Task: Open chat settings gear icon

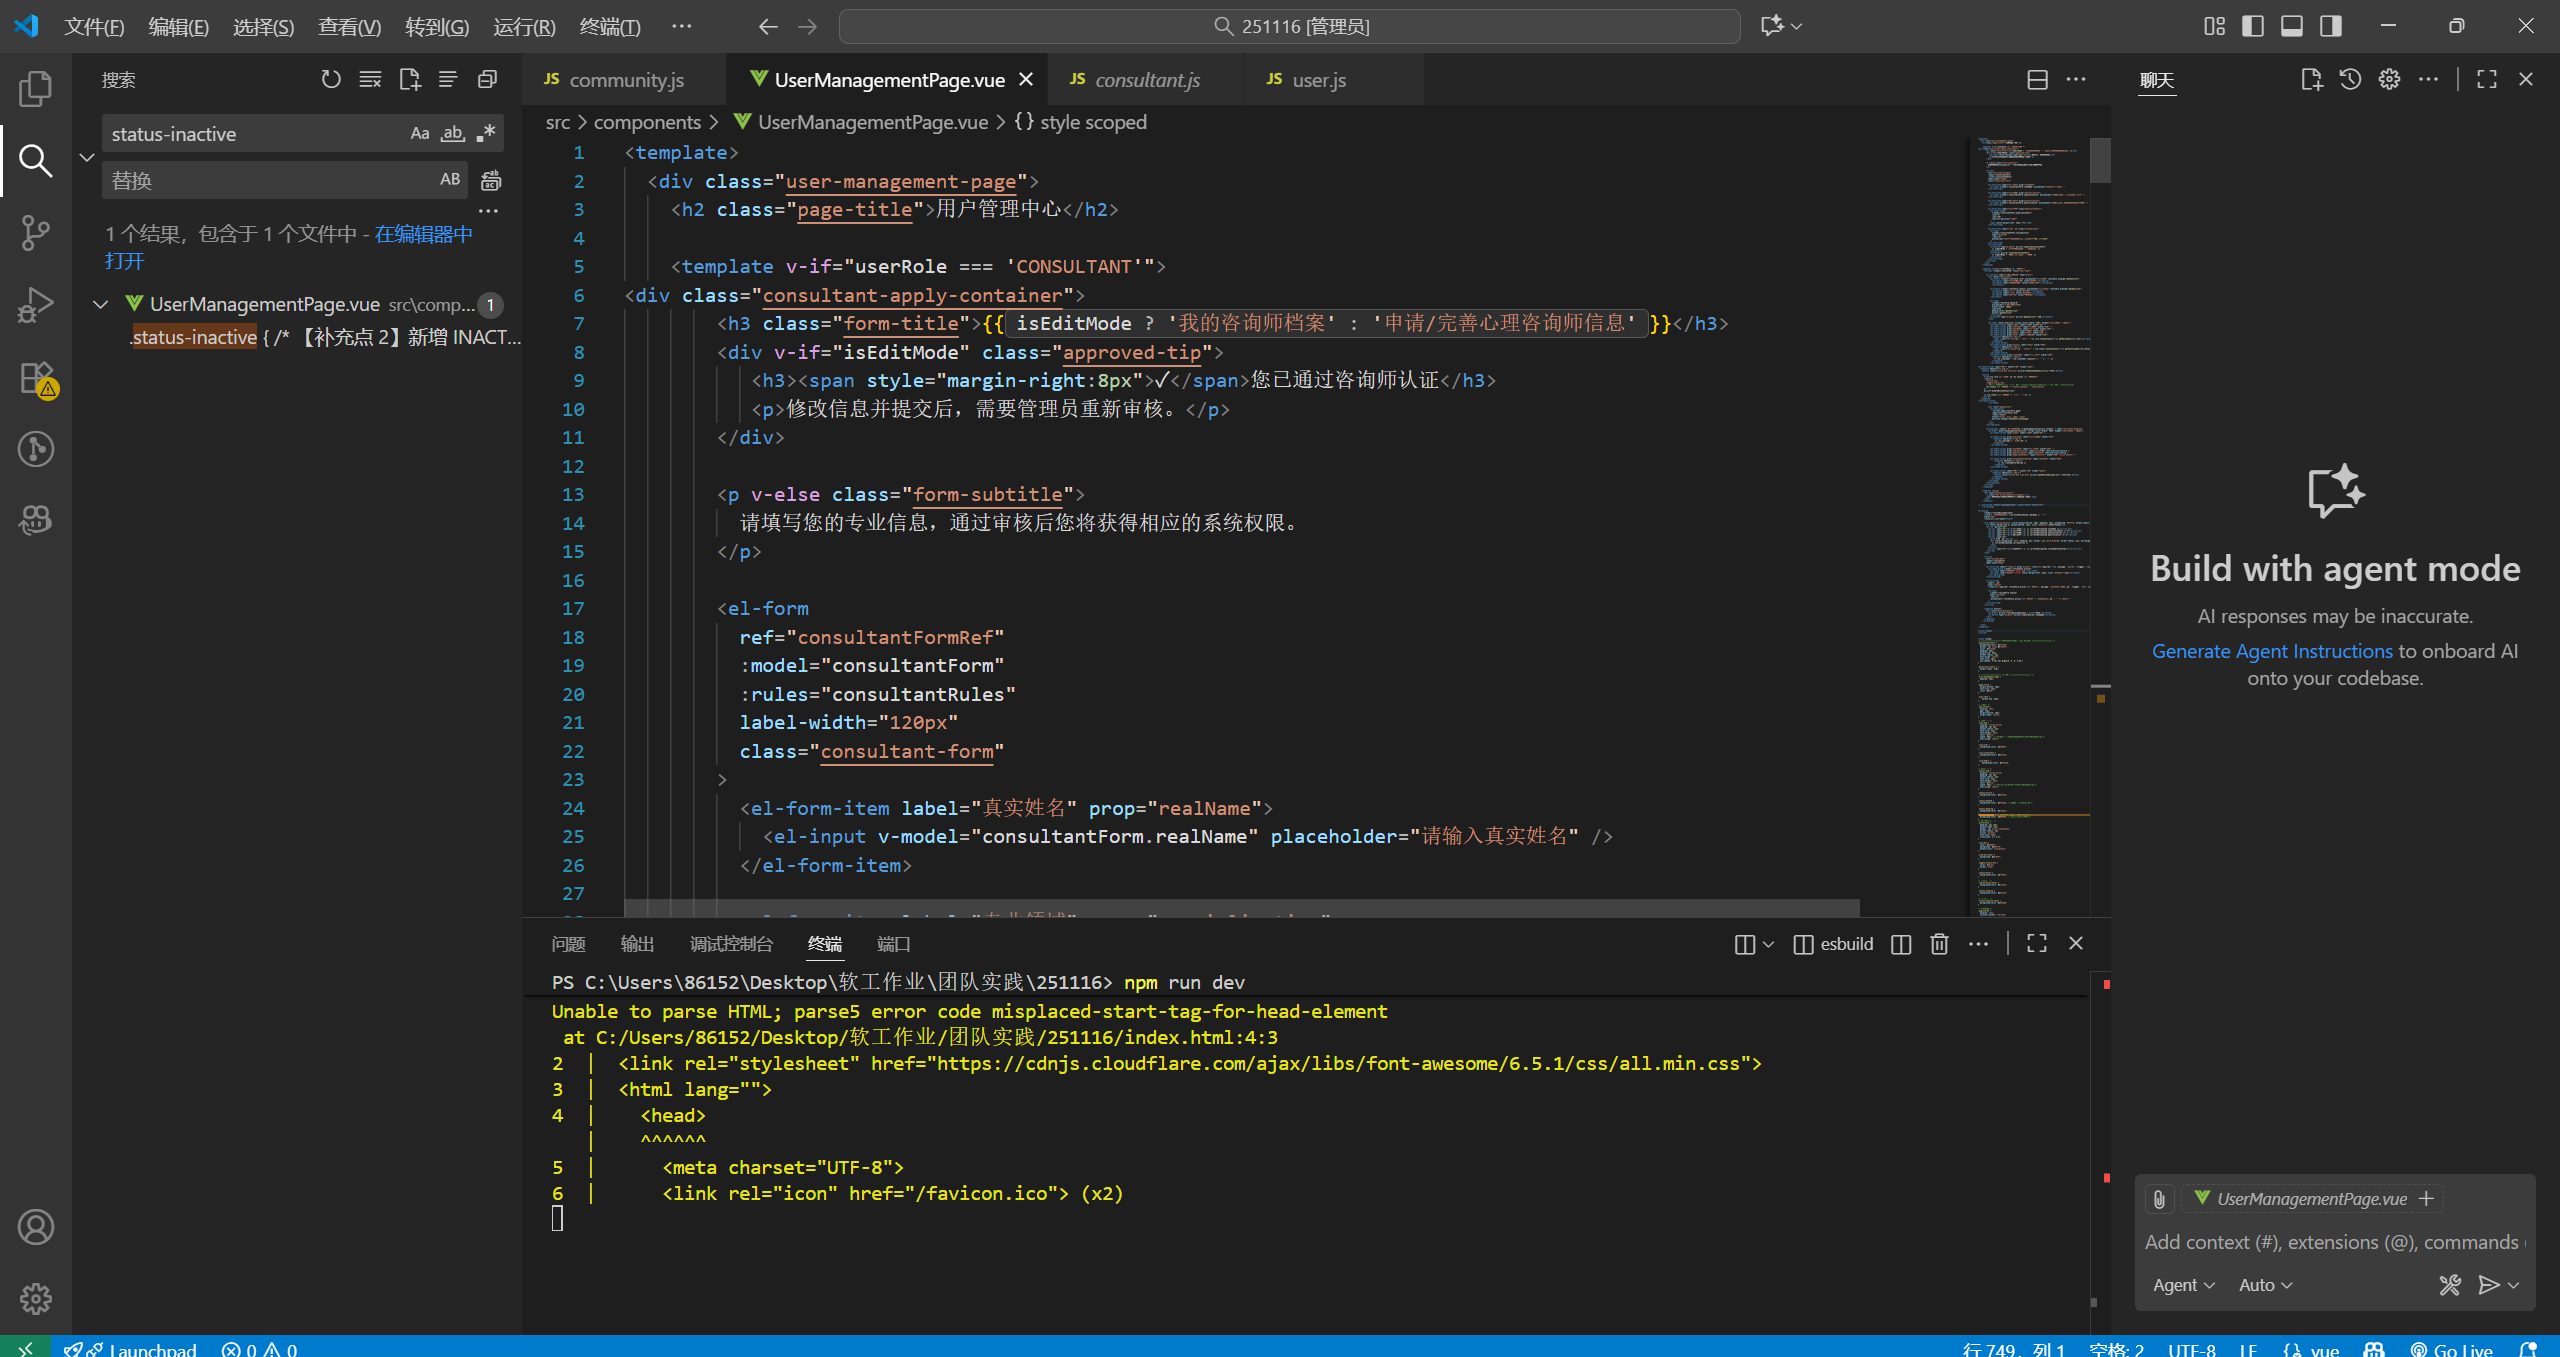Action: pyautogui.click(x=2389, y=80)
